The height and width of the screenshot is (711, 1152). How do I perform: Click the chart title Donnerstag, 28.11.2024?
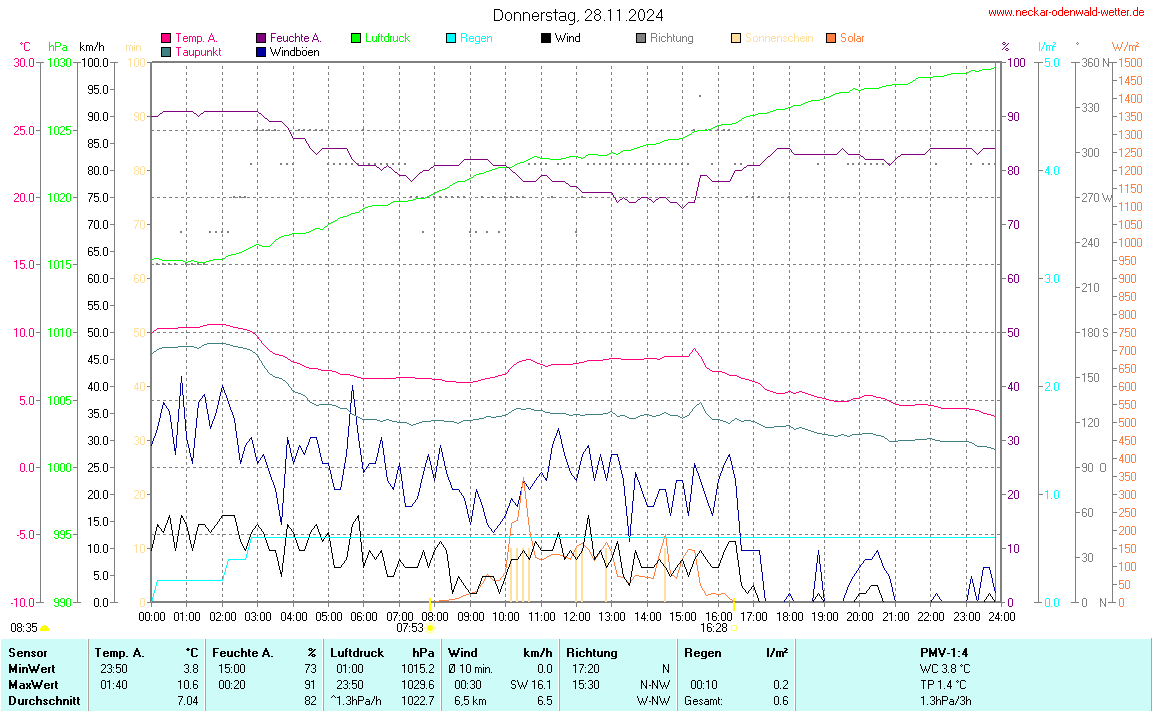[x=577, y=15]
